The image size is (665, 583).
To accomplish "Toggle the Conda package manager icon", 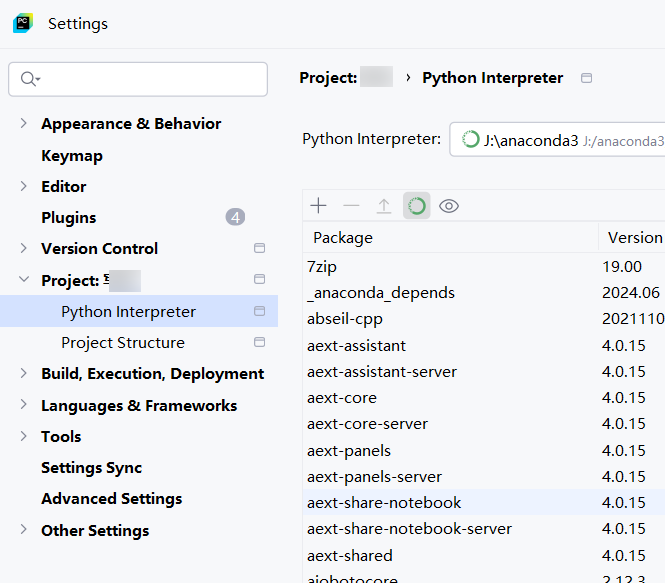I will point(416,206).
